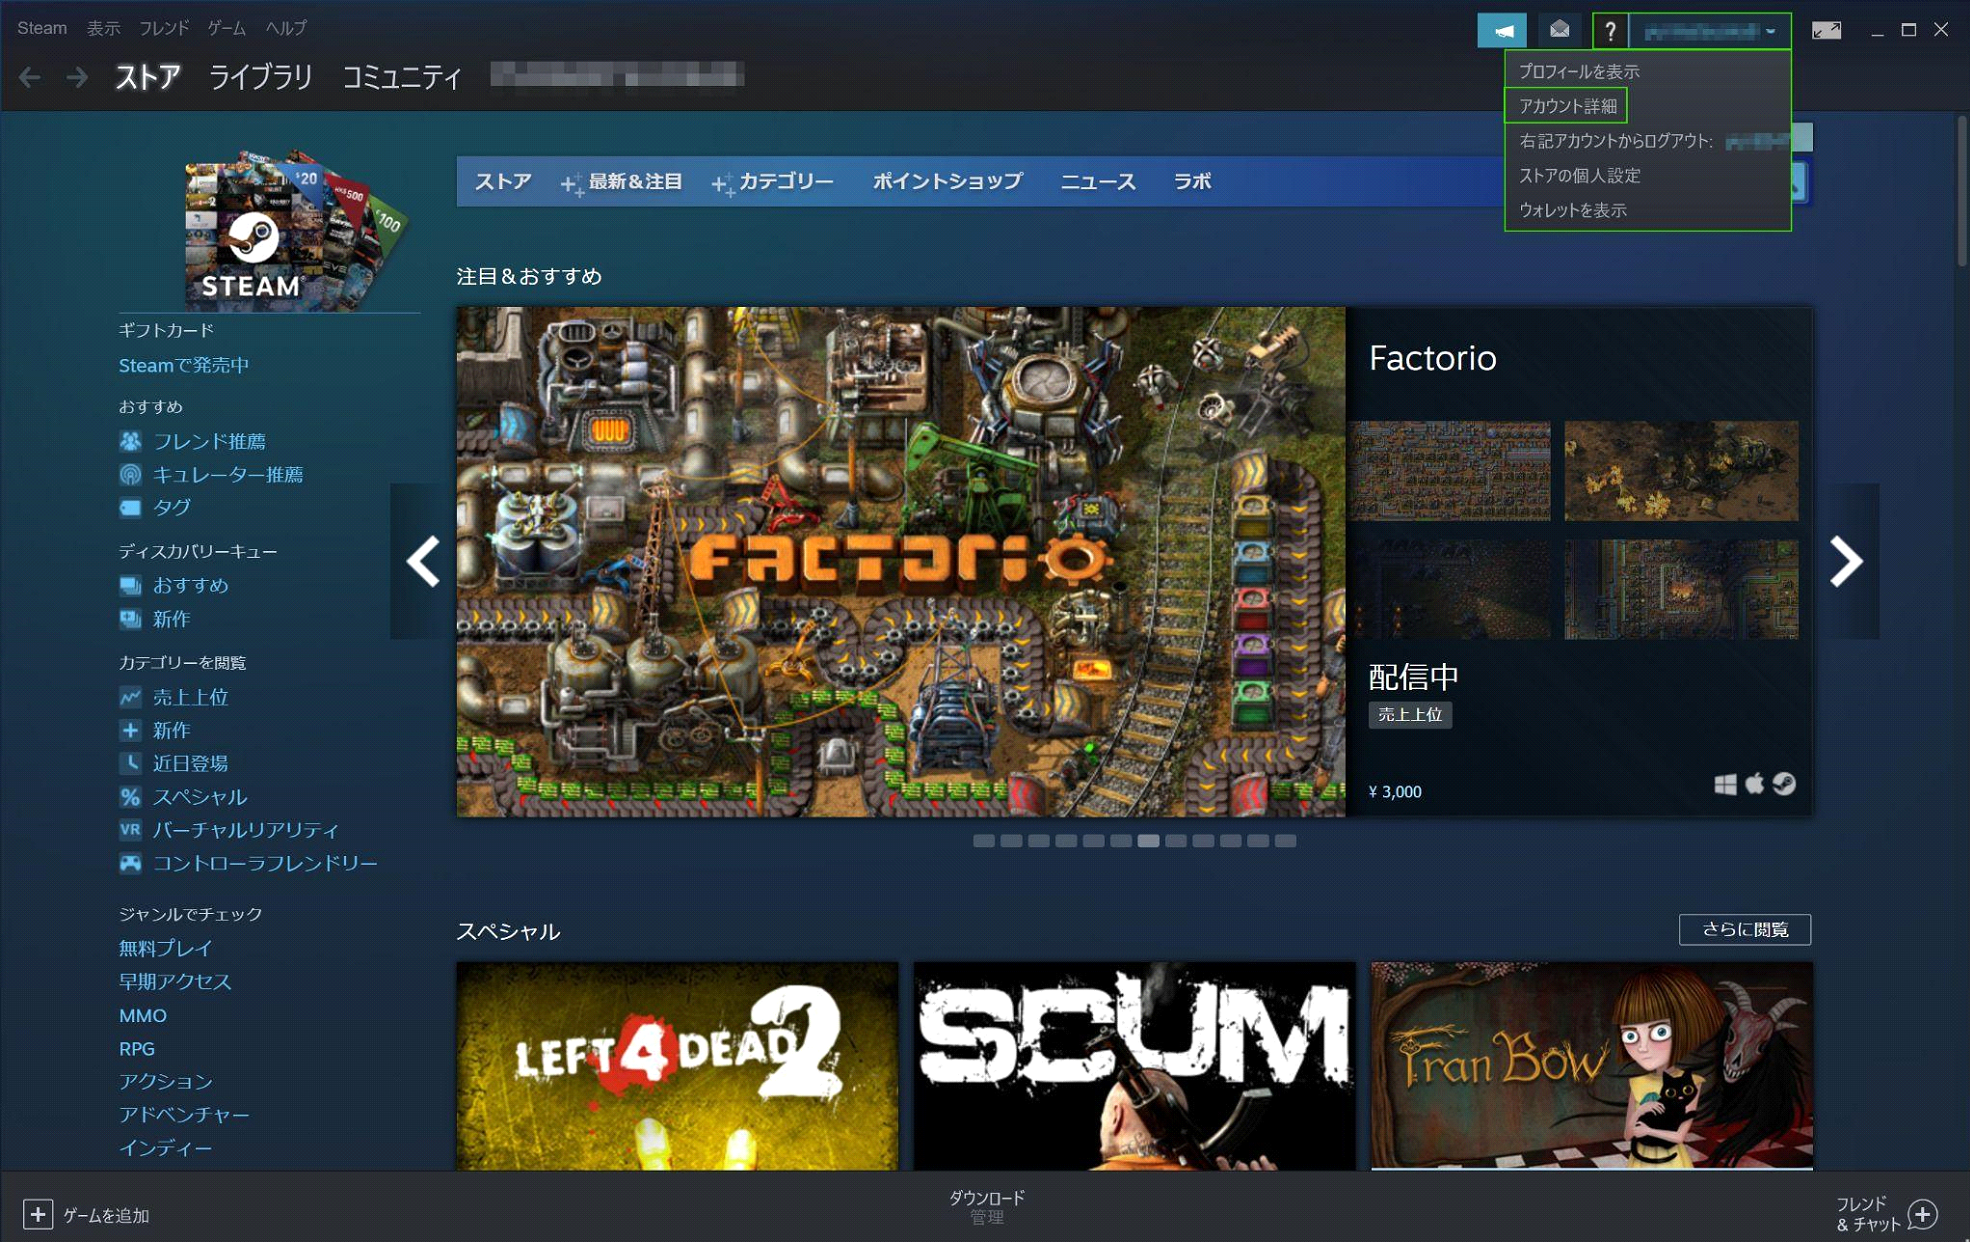1970x1242 pixels.
Task: Open the ヘルプ menu
Action: [286, 28]
